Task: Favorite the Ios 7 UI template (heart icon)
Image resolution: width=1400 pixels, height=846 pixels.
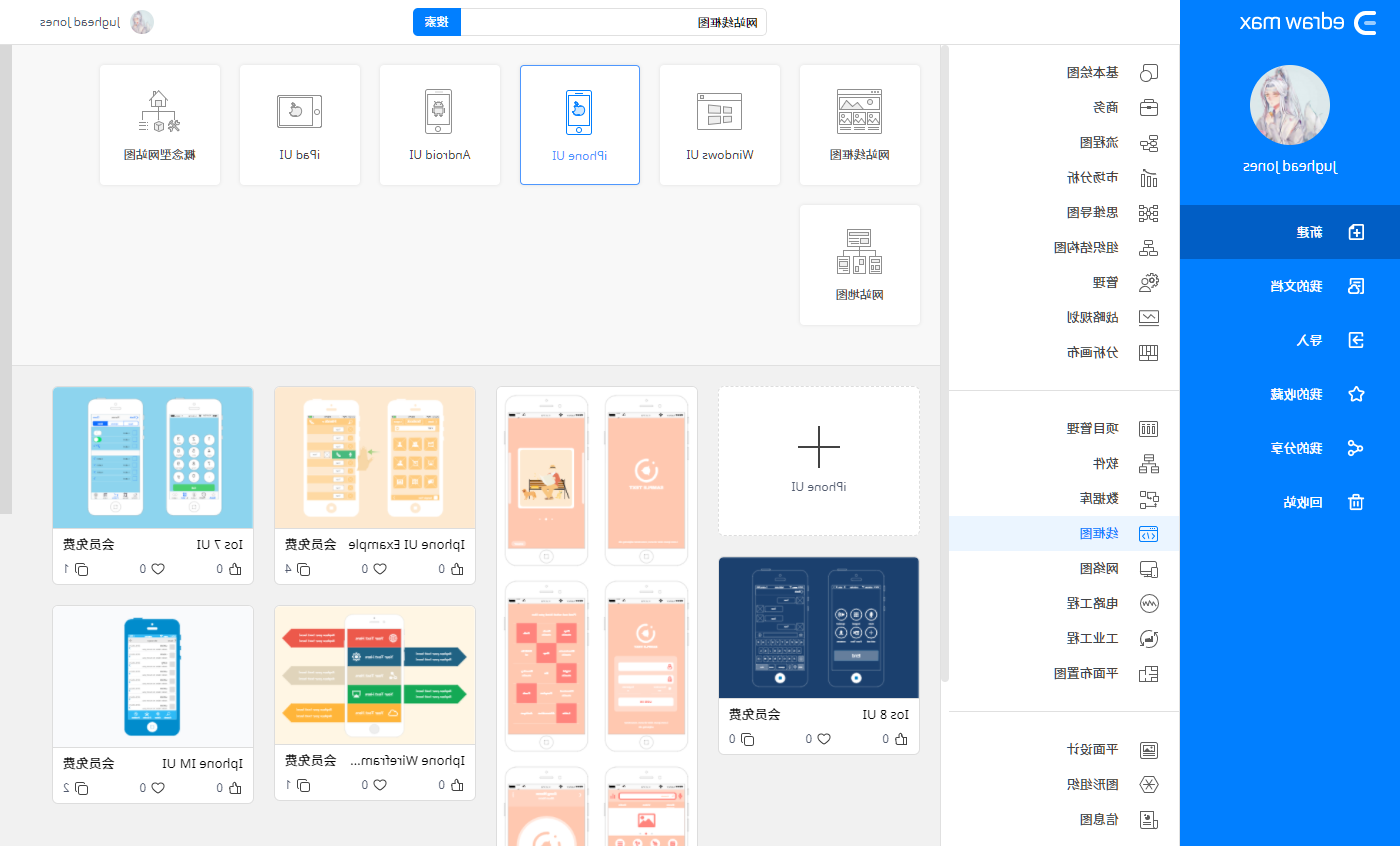Action: [x=158, y=569]
